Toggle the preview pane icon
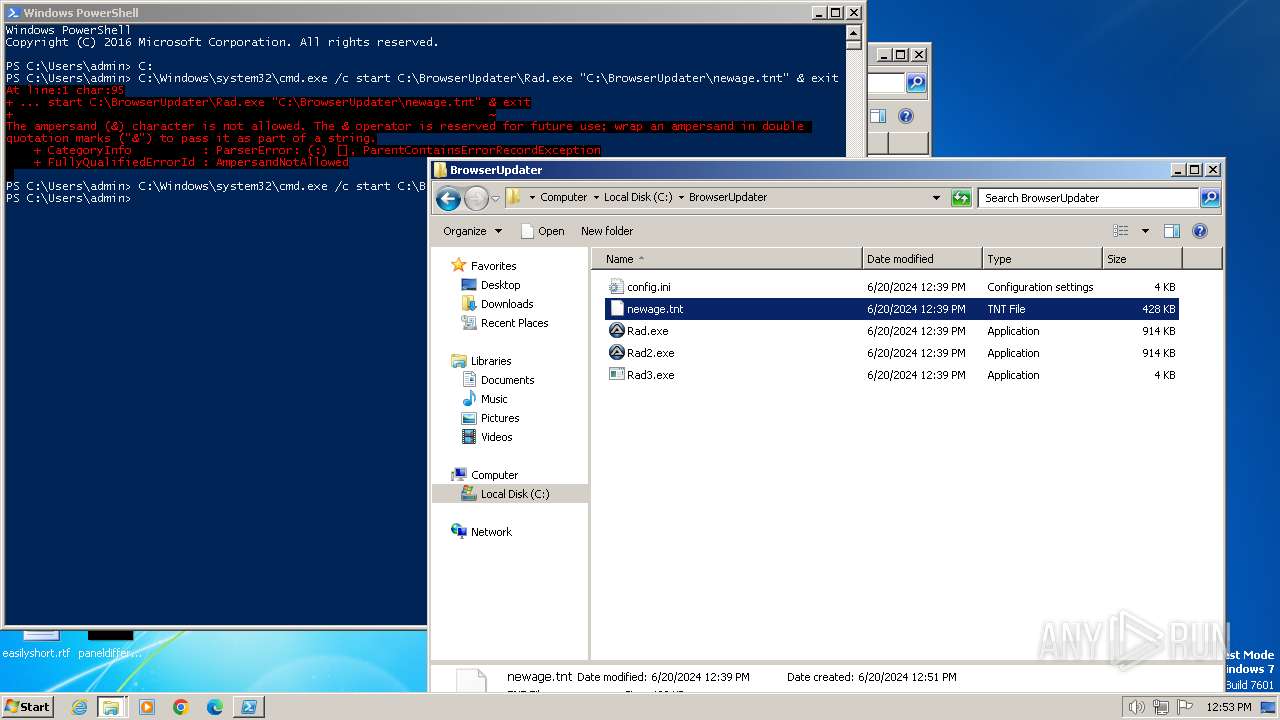The height and width of the screenshot is (720, 1280). tap(1172, 231)
